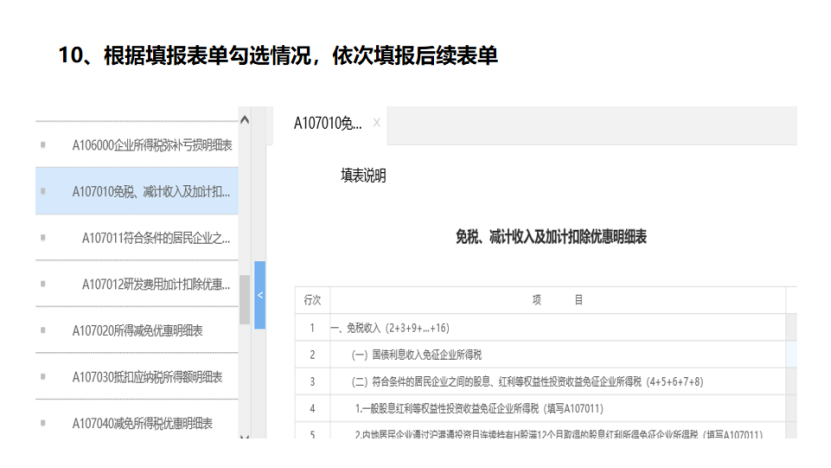This screenshot has width=831, height=468.
Task: Collapse the sidebar with the blue arrow handle
Action: [x=260, y=295]
